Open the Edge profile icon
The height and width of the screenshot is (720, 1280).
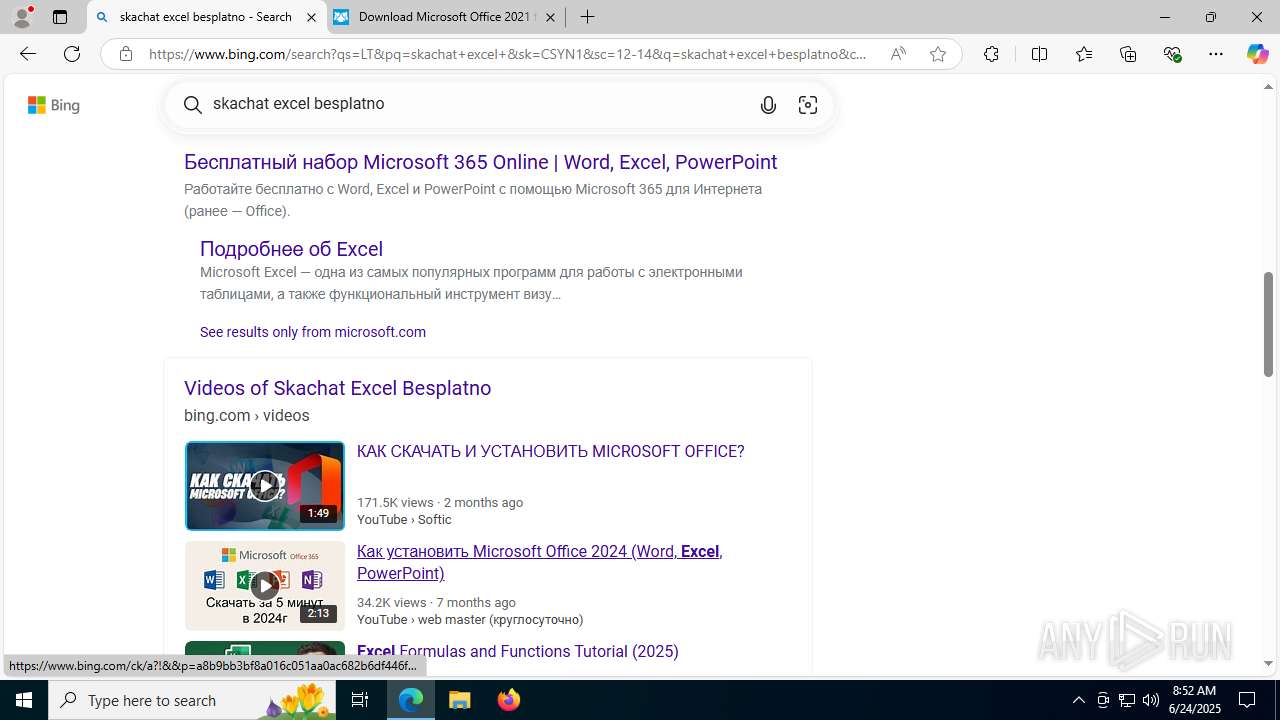click(x=21, y=17)
